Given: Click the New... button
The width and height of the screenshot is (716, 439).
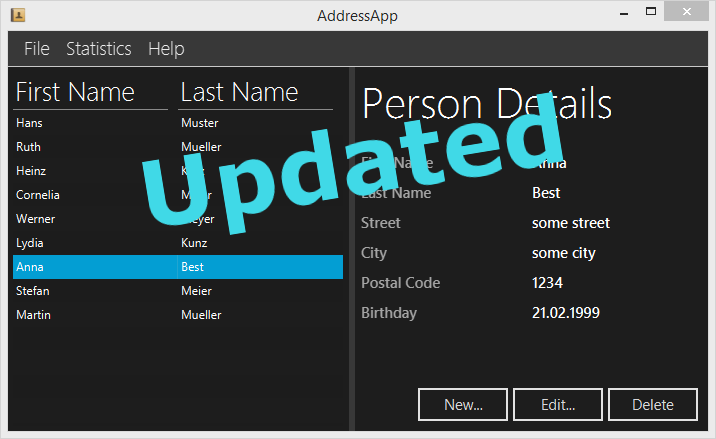Looking at the screenshot, I should pyautogui.click(x=463, y=404).
